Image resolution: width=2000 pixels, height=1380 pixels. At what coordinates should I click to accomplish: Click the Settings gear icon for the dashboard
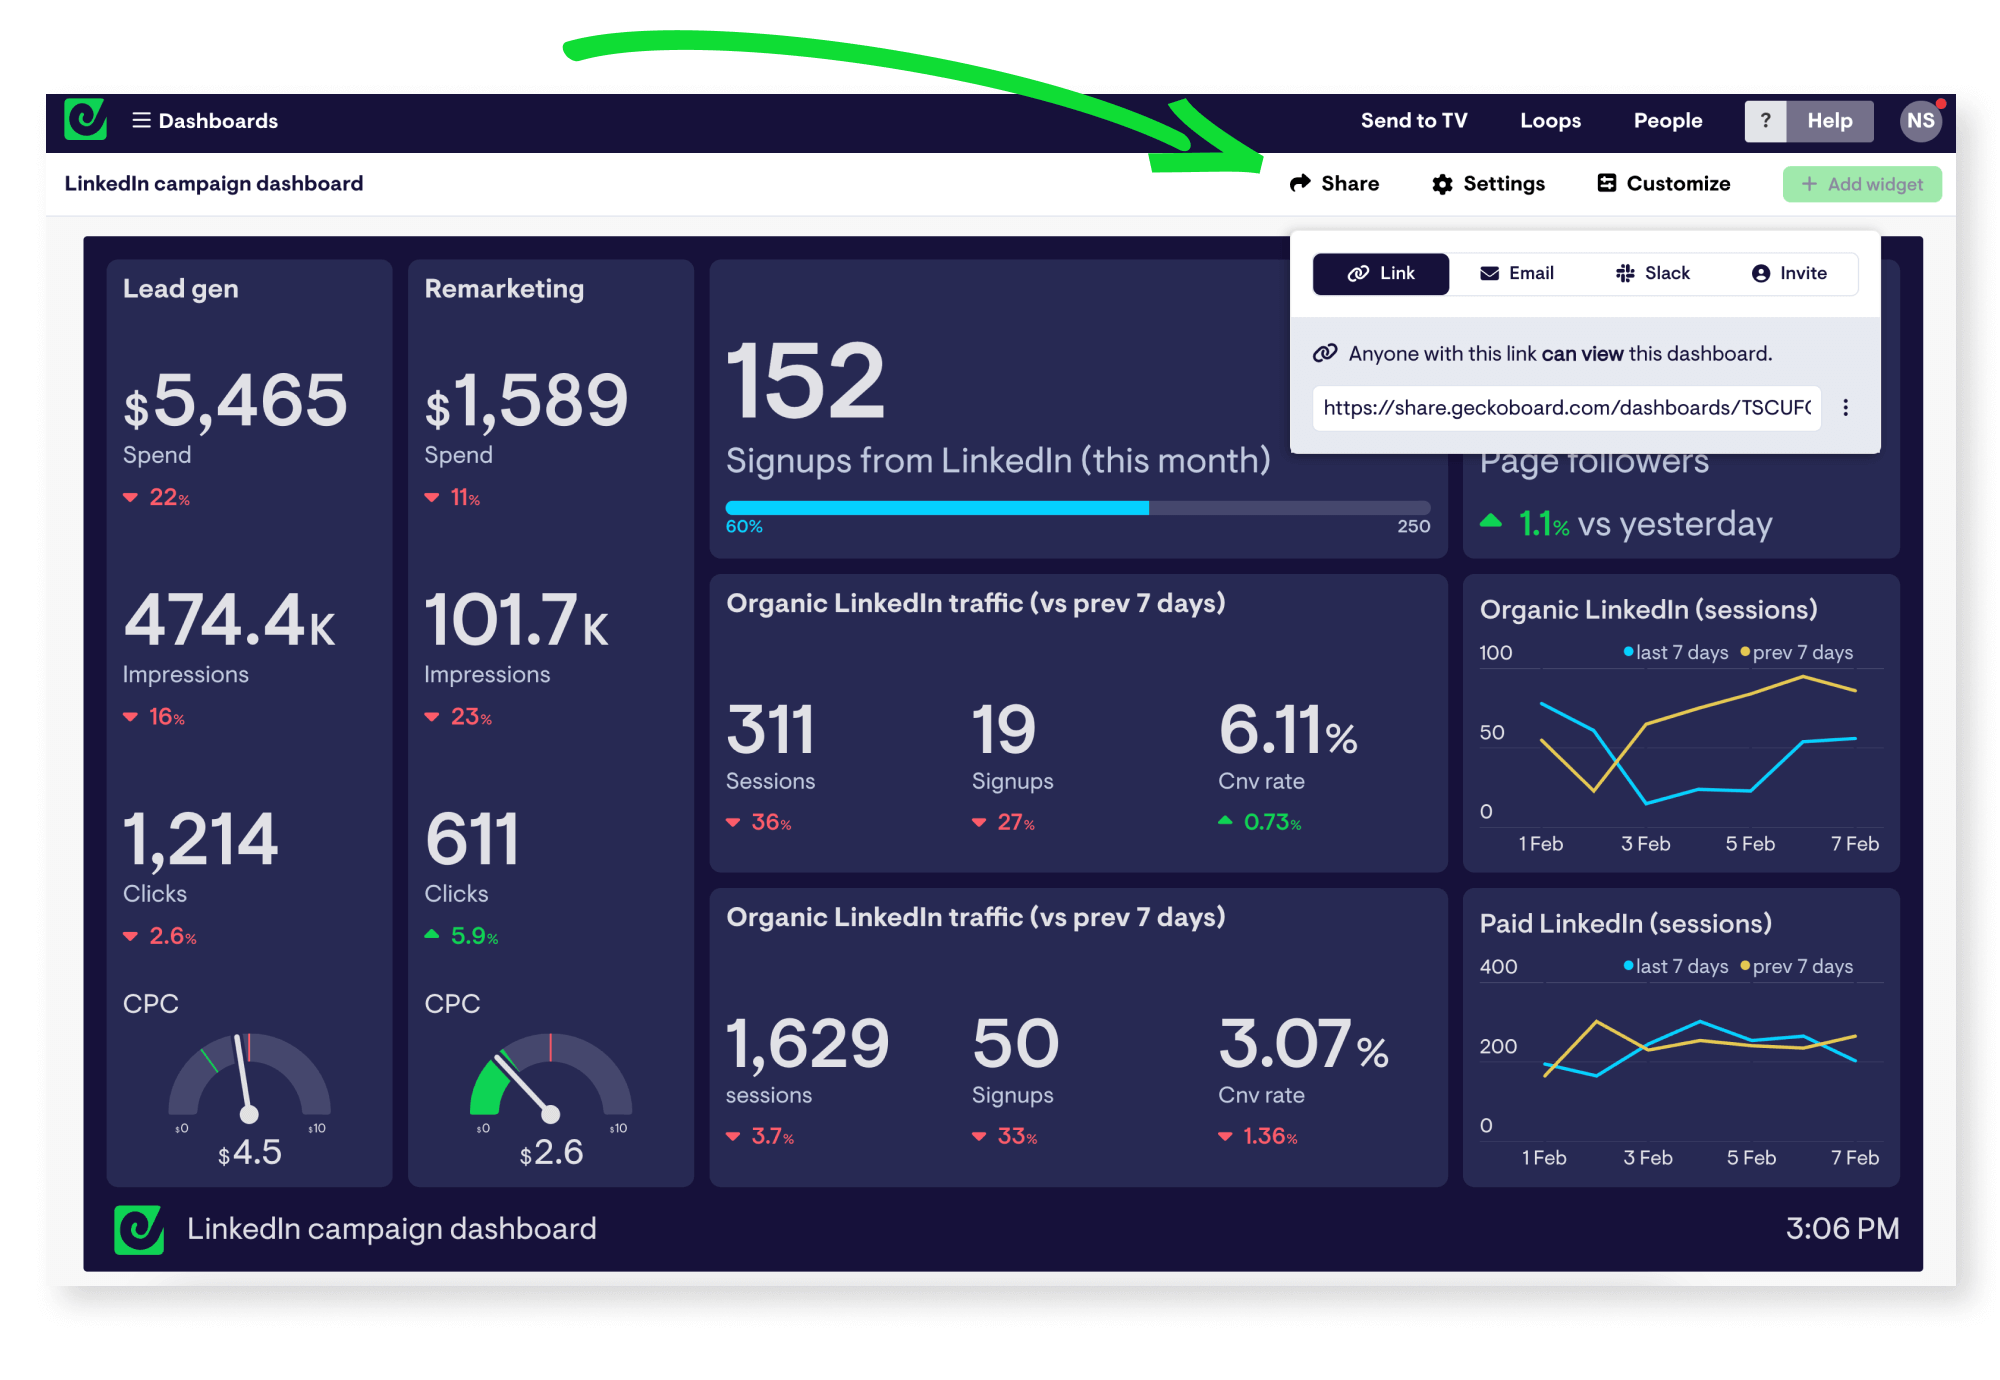(x=1443, y=183)
